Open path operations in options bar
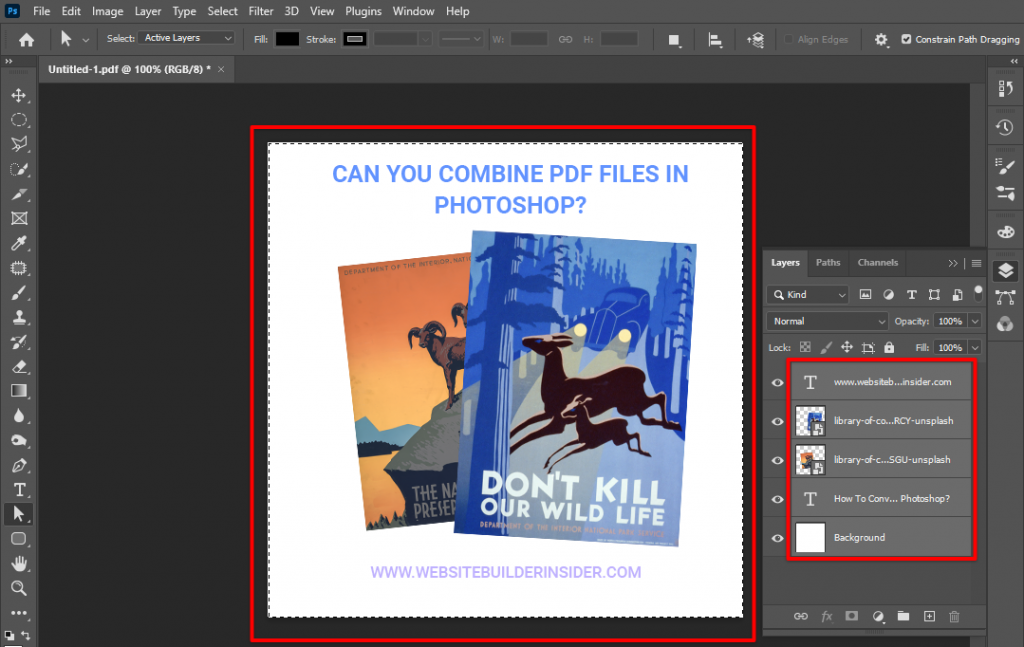This screenshot has width=1024, height=647. tap(675, 40)
